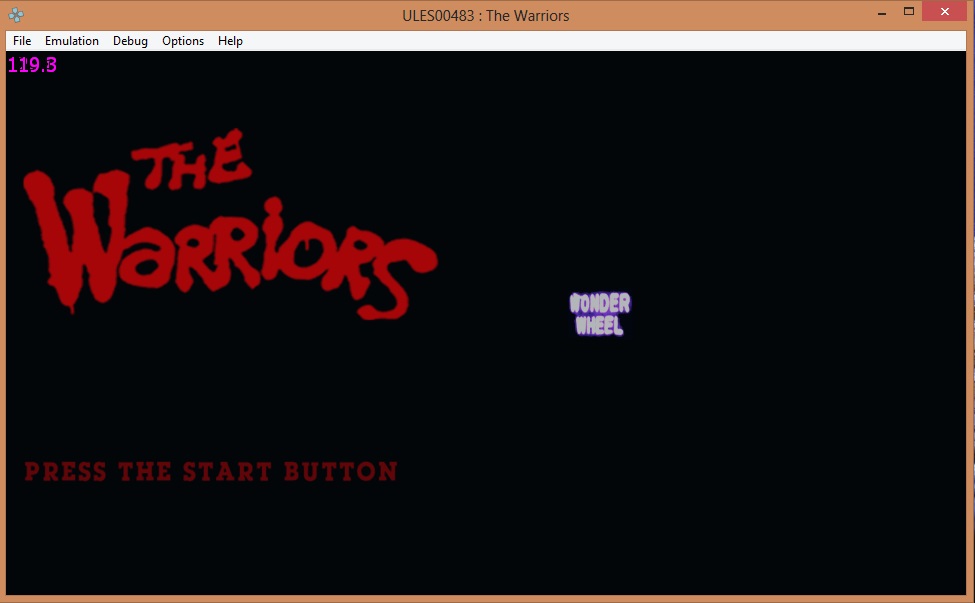Screen dimensions: 975x603
Task: Click the PPSSPP icon in the title bar
Action: pyautogui.click(x=16, y=15)
